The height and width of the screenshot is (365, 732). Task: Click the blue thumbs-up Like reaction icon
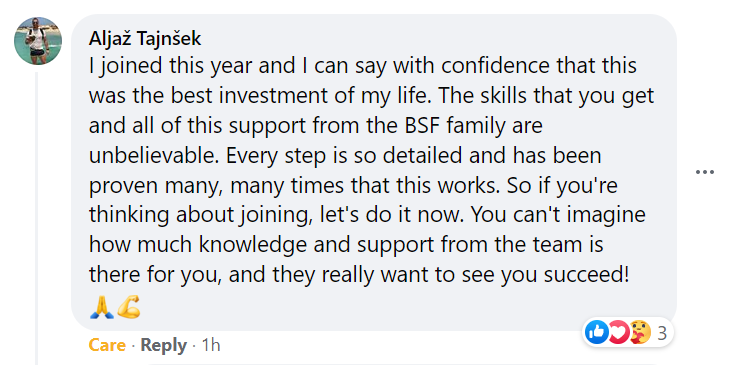[x=597, y=332]
